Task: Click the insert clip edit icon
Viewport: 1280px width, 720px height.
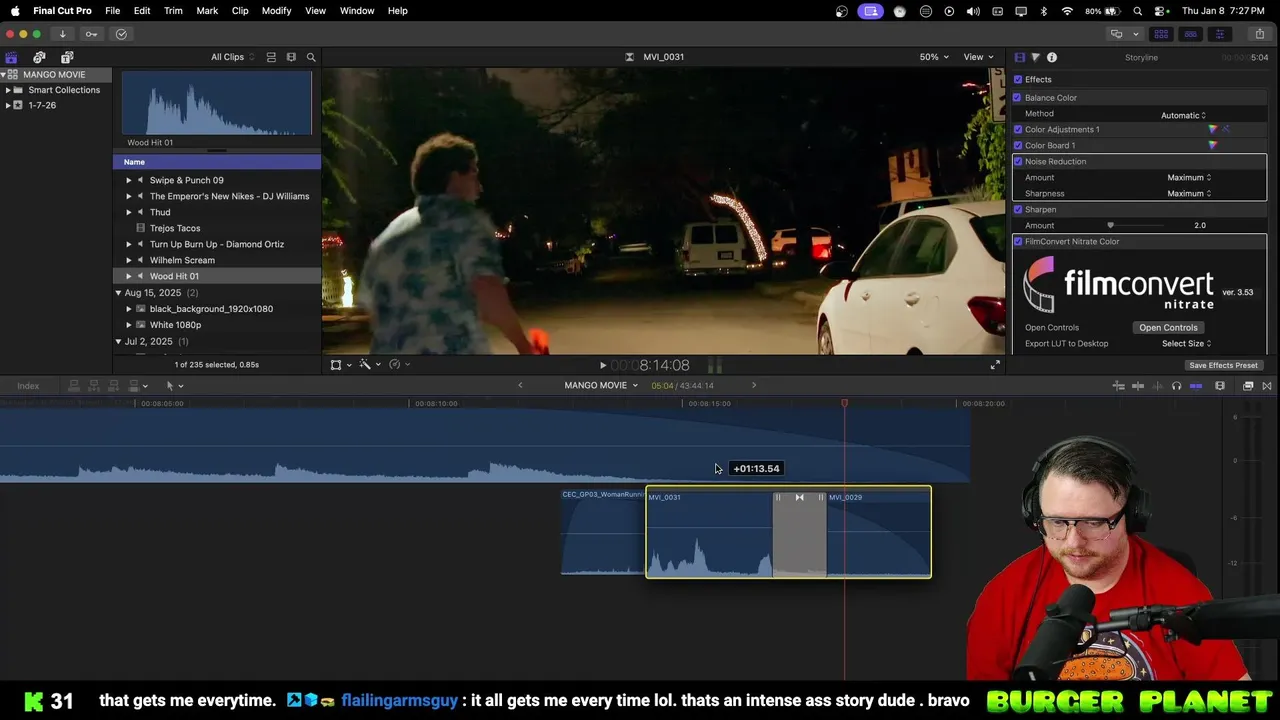Action: click(94, 386)
